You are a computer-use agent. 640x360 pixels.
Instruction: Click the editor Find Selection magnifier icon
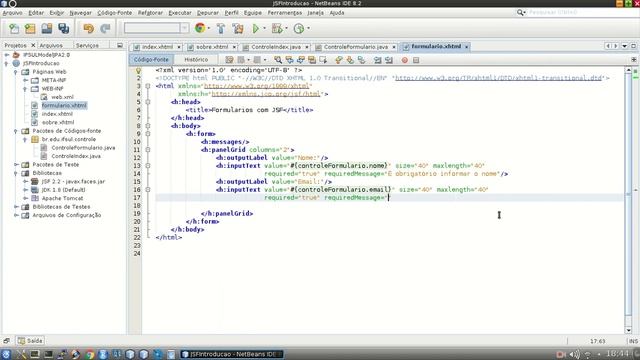tap(278, 60)
